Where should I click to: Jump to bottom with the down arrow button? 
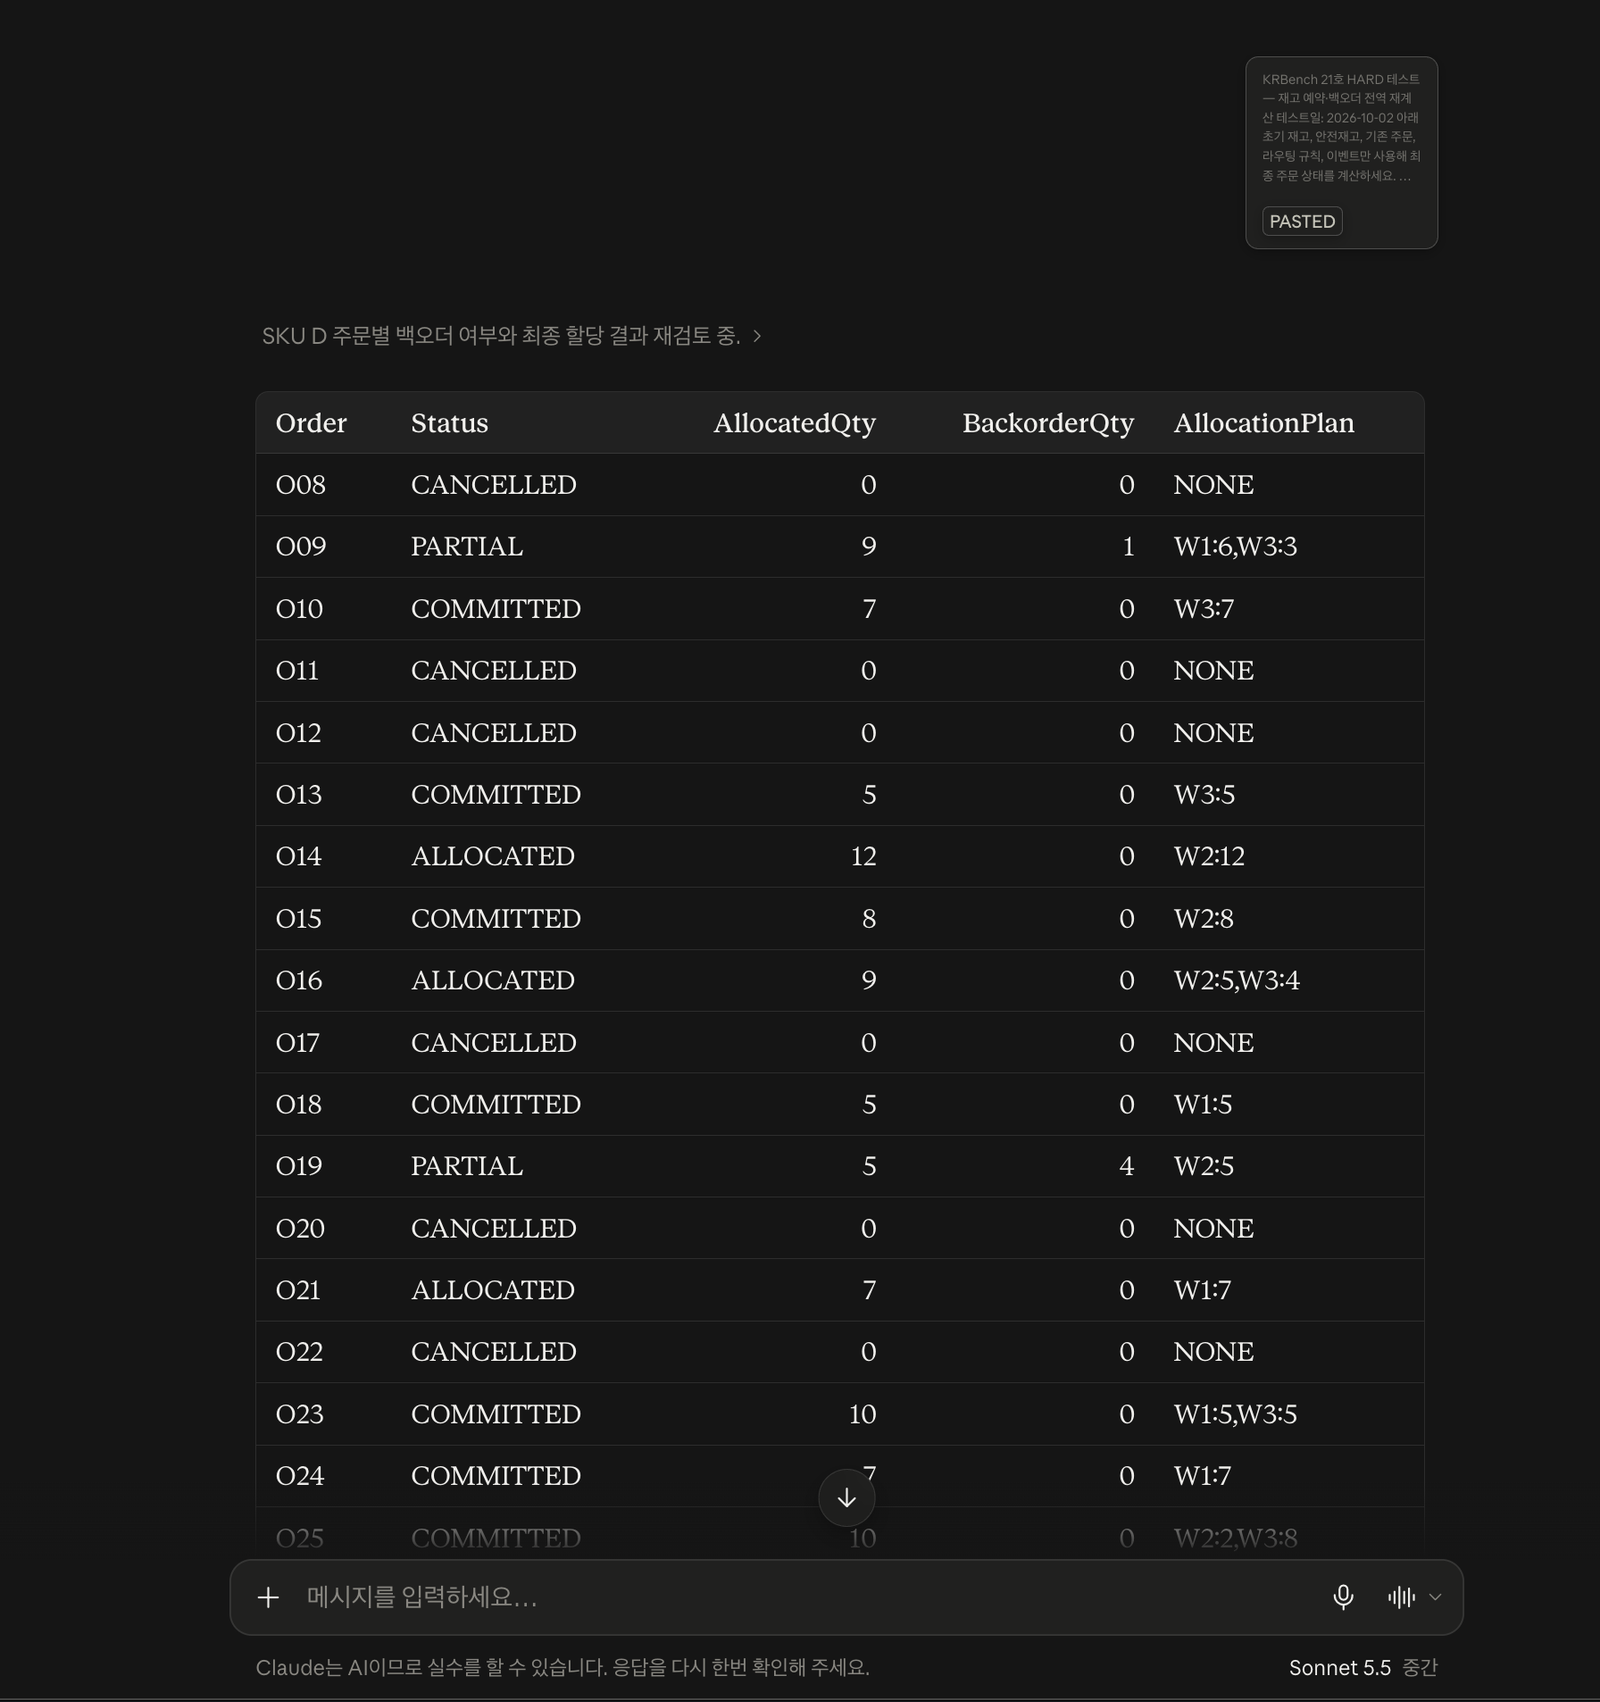tap(847, 1497)
